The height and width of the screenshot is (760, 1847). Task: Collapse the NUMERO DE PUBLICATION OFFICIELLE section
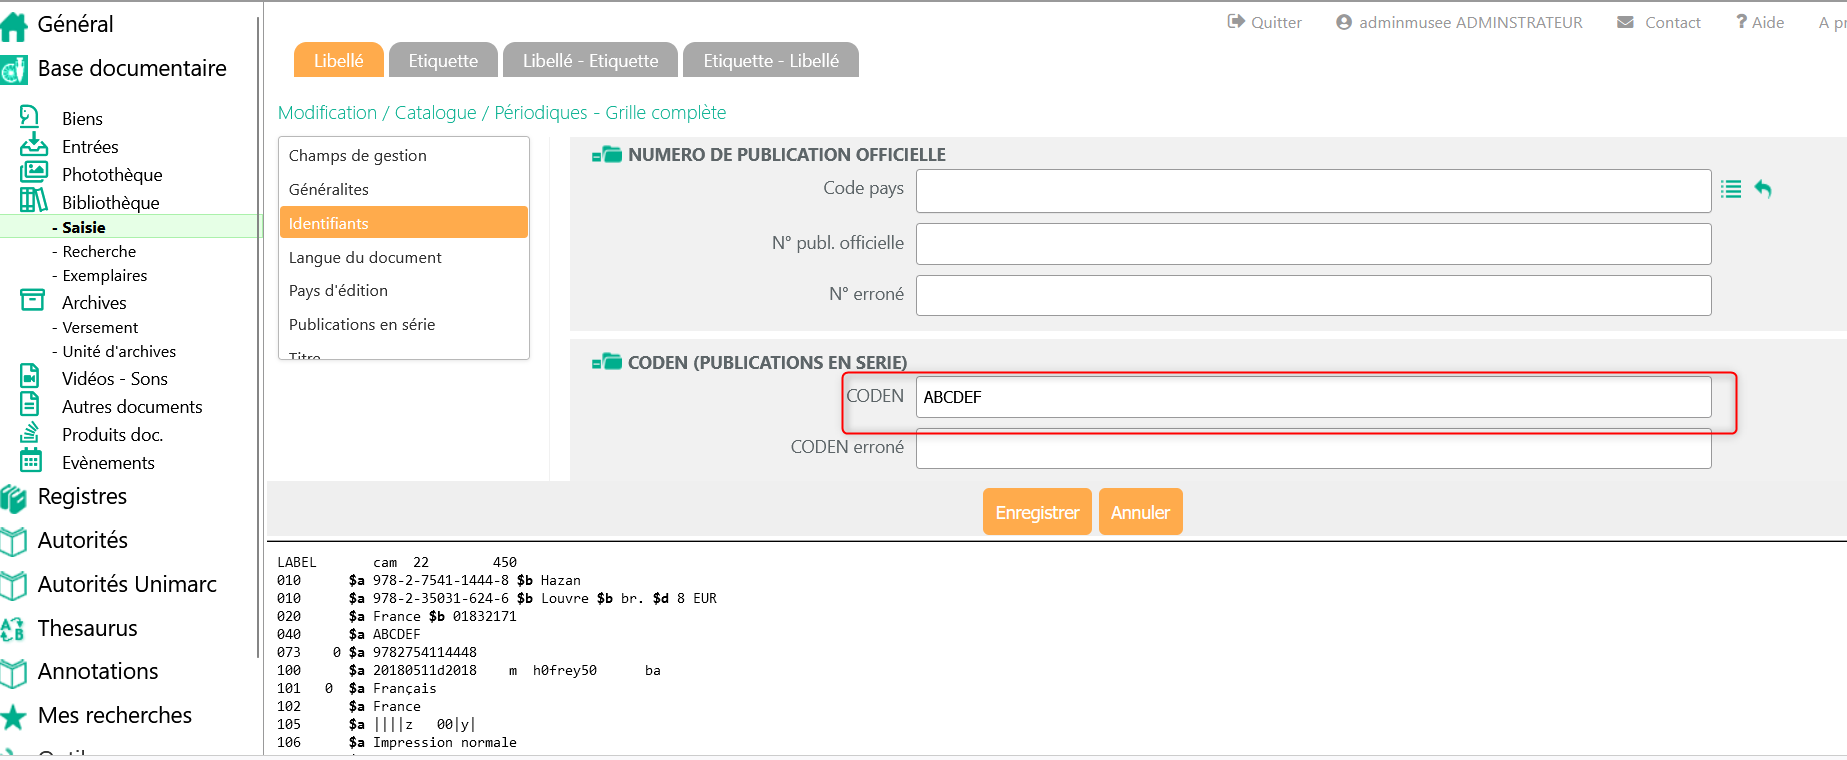coord(606,155)
